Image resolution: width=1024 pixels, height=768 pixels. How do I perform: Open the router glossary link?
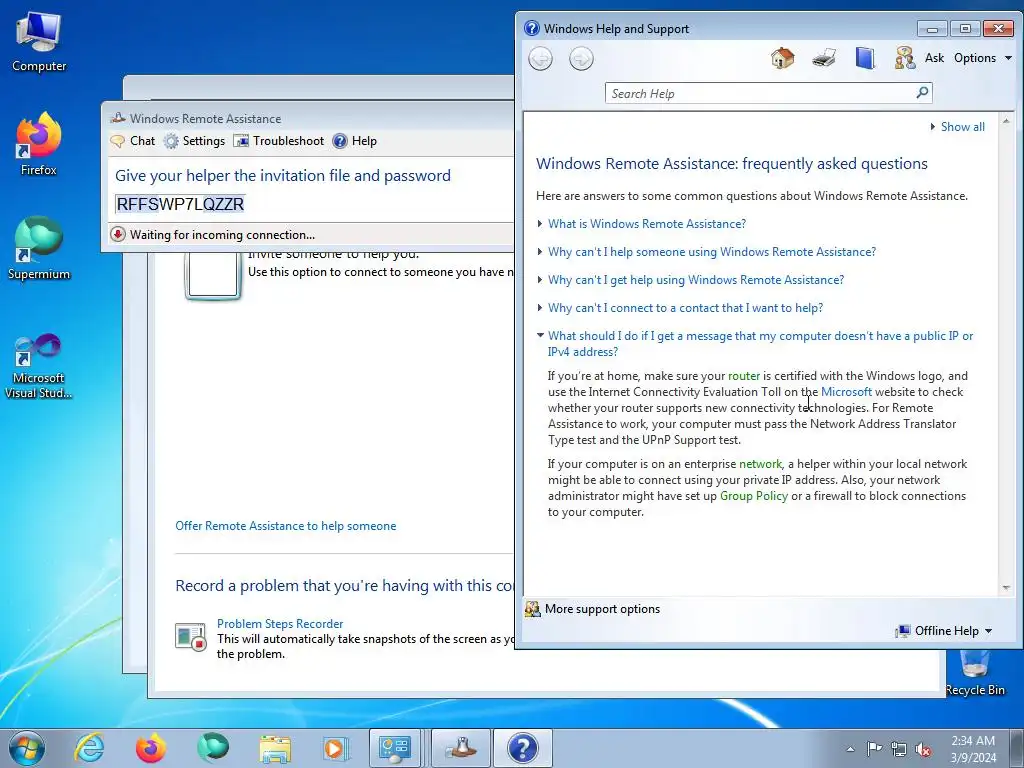click(x=744, y=376)
